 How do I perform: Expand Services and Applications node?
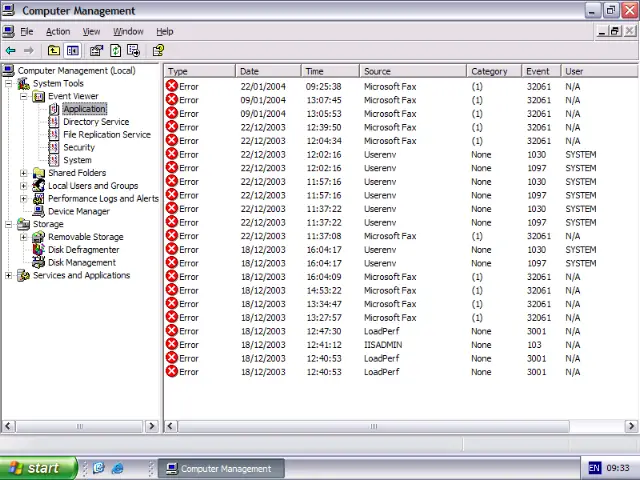(x=8, y=276)
